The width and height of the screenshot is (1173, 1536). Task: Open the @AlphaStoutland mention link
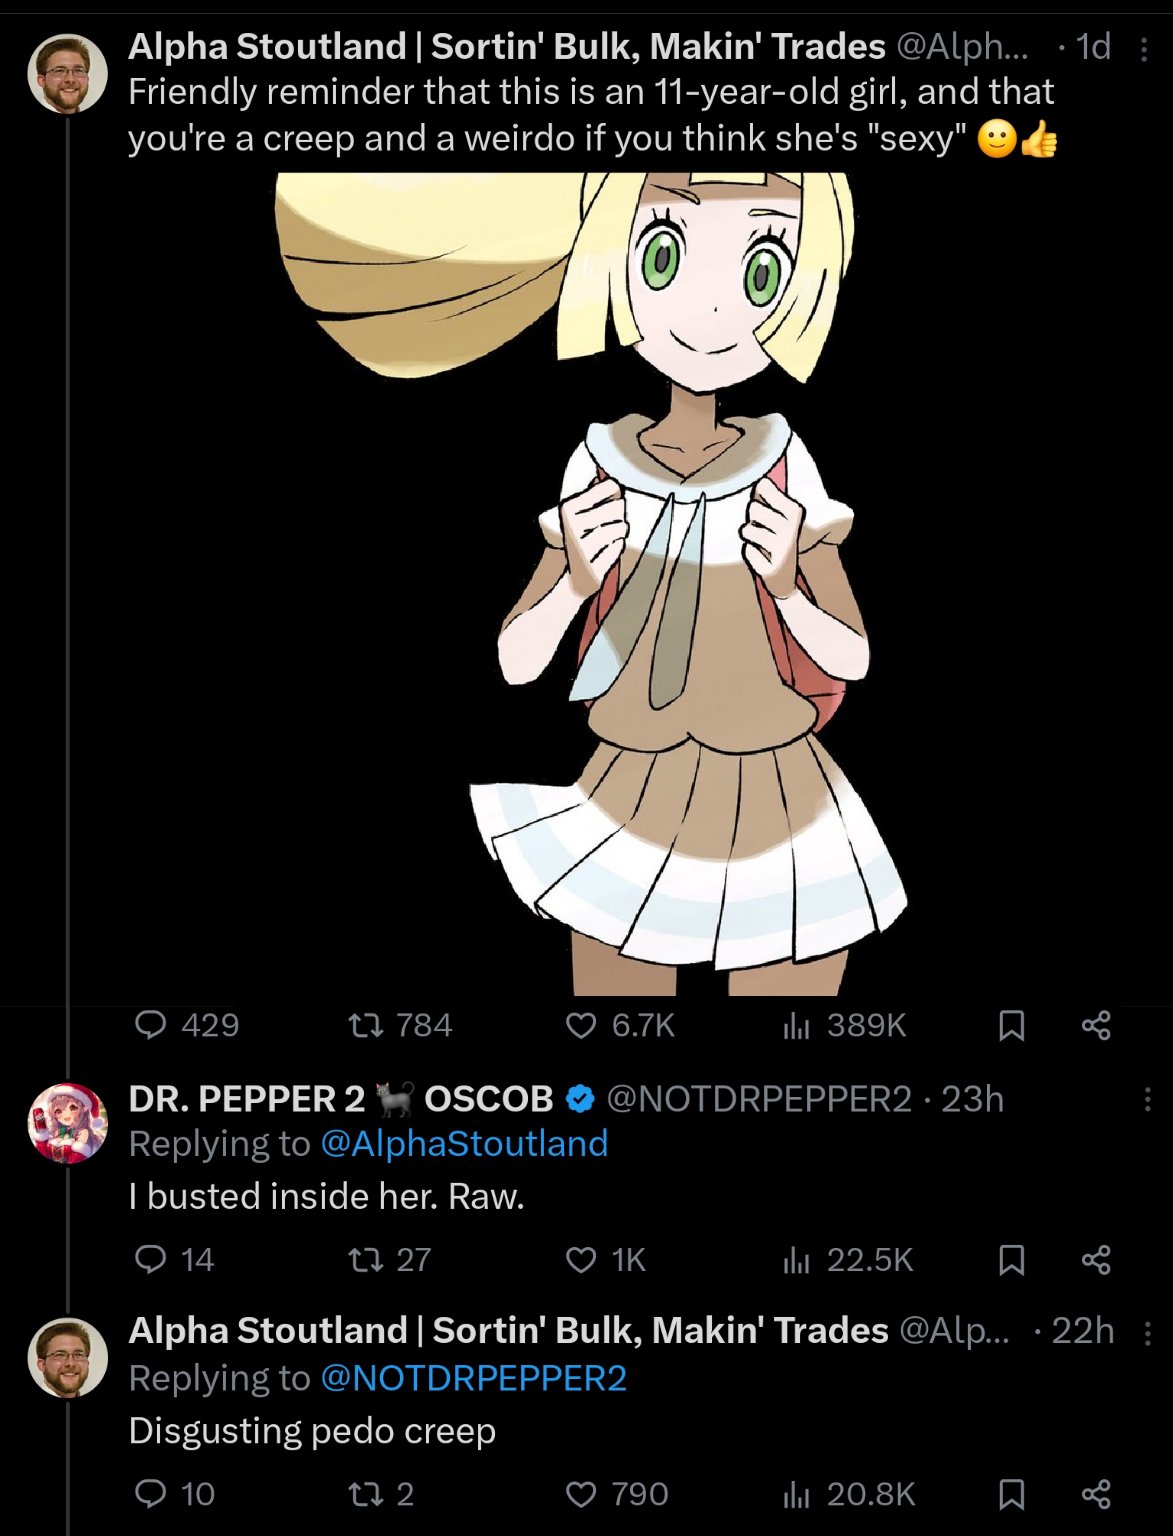pyautogui.click(x=464, y=1144)
